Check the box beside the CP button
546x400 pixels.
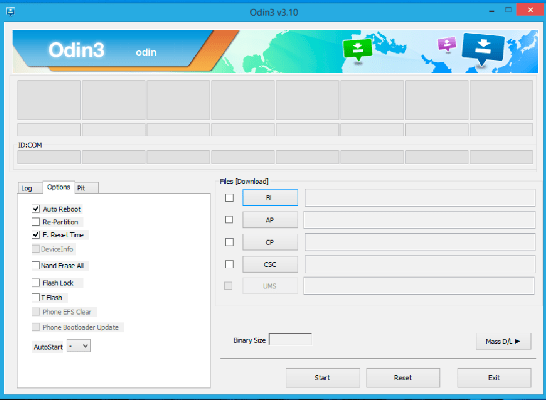point(229,242)
